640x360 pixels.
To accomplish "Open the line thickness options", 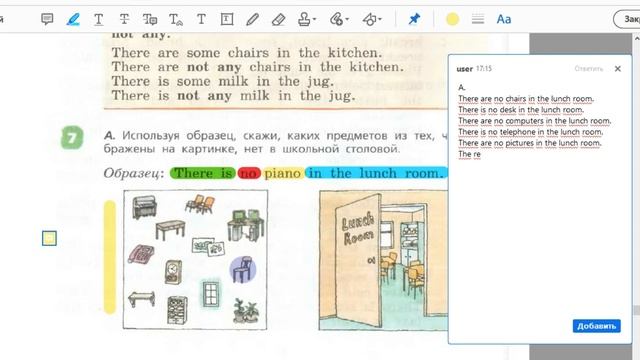I will [x=478, y=19].
